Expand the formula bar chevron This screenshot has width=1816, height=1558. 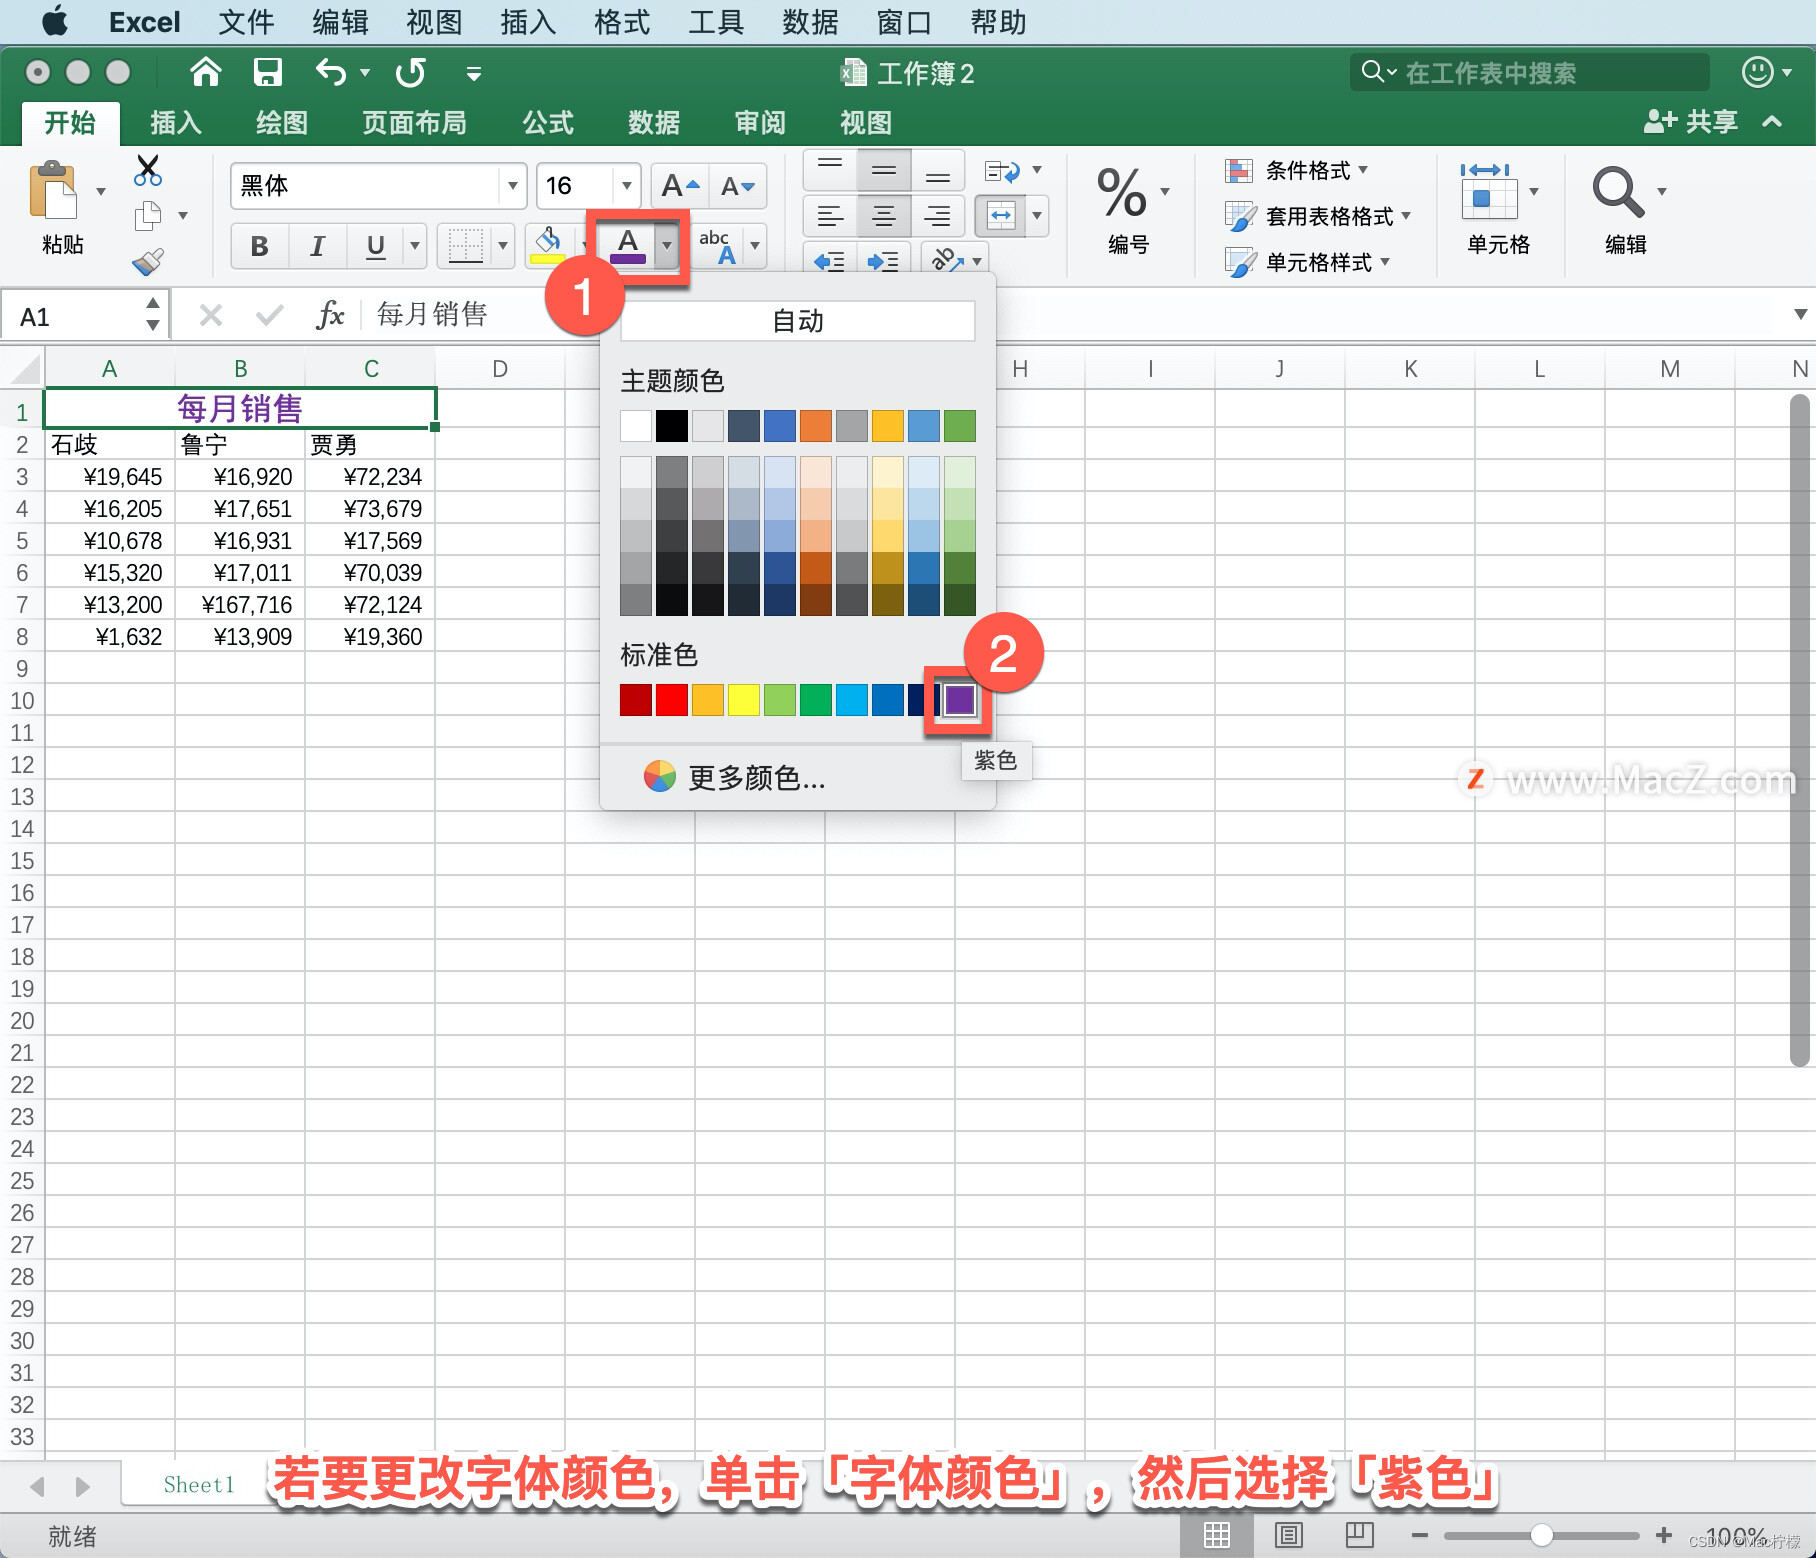(x=1800, y=315)
